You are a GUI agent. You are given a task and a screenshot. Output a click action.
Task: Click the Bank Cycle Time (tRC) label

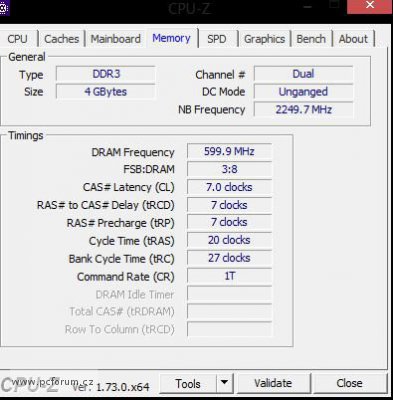[122, 259]
